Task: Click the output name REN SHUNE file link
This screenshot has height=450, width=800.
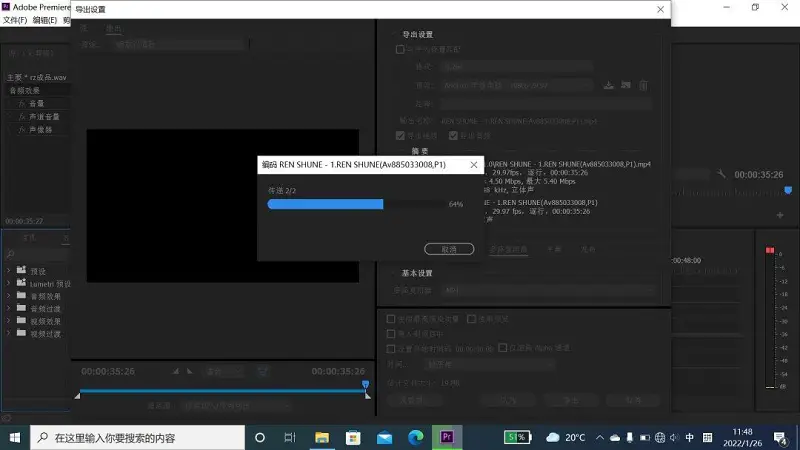Action: pos(519,121)
